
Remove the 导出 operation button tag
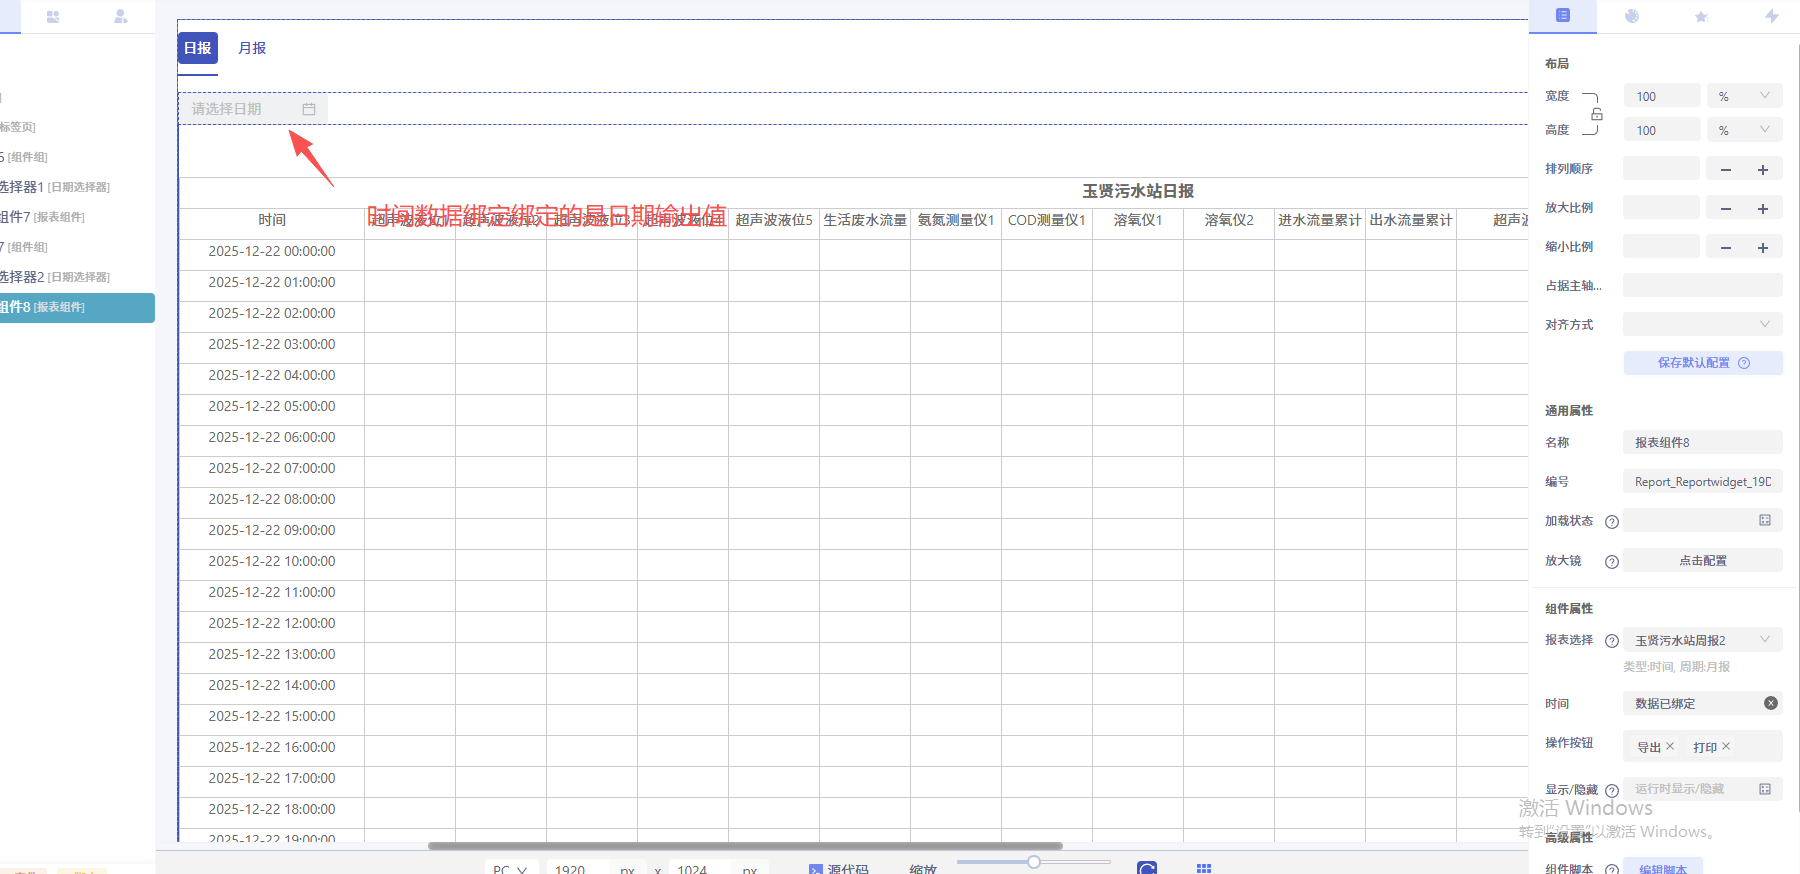[1670, 746]
